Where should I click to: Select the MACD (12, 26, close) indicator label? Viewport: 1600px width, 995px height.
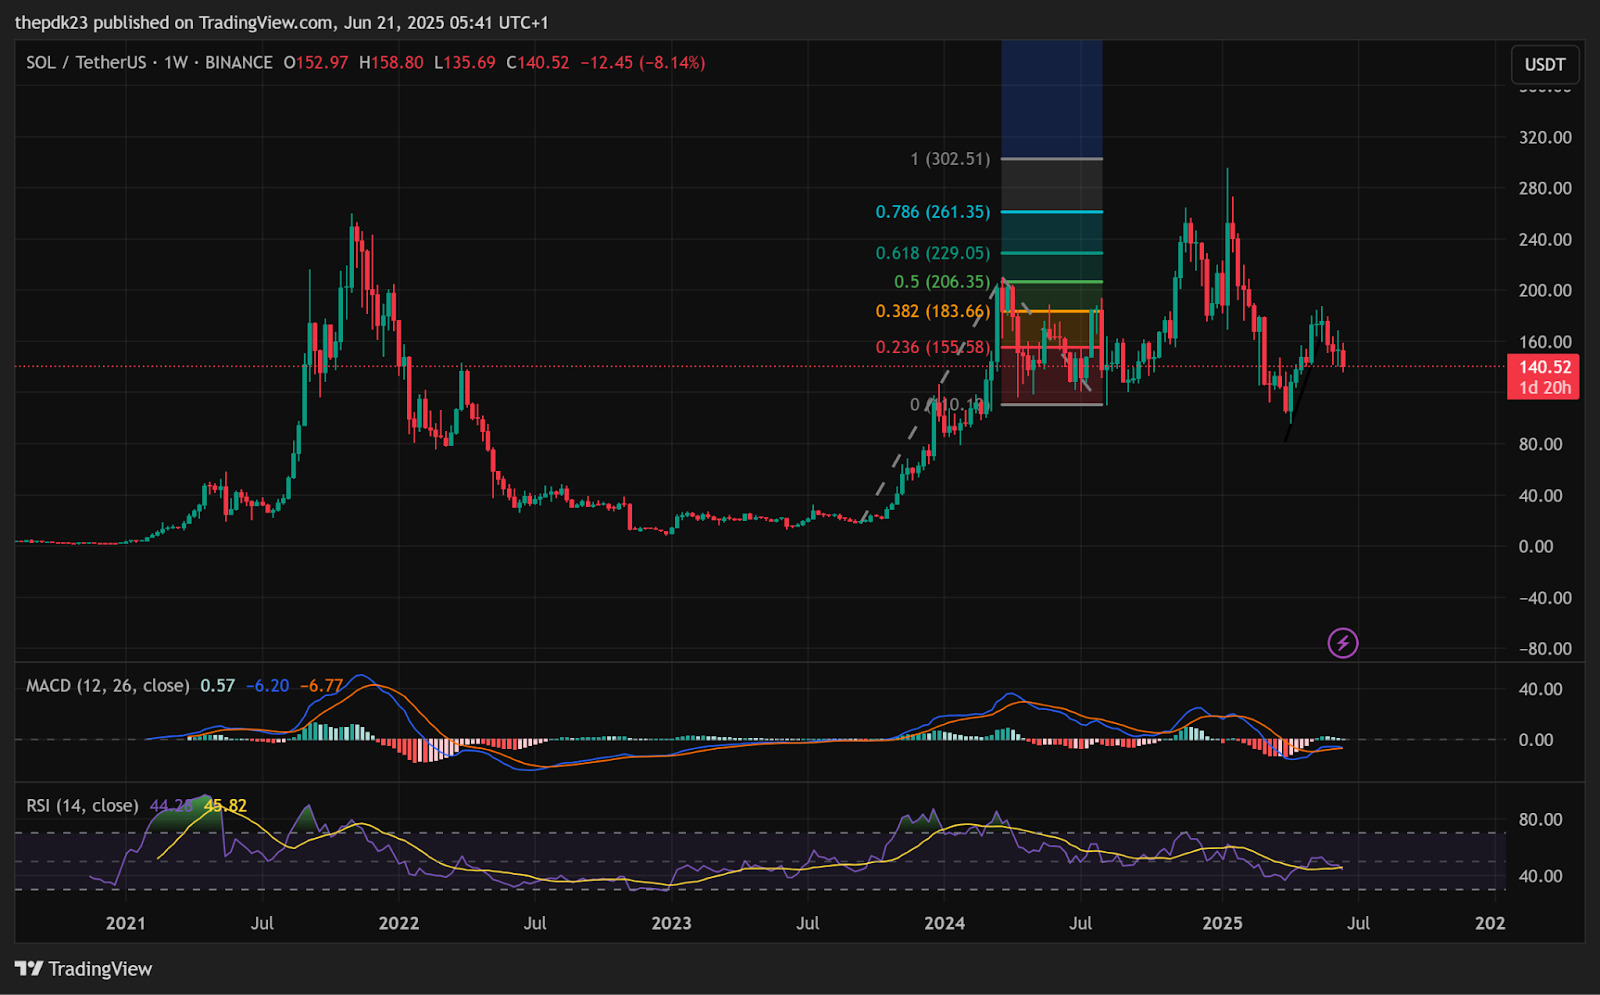108,685
